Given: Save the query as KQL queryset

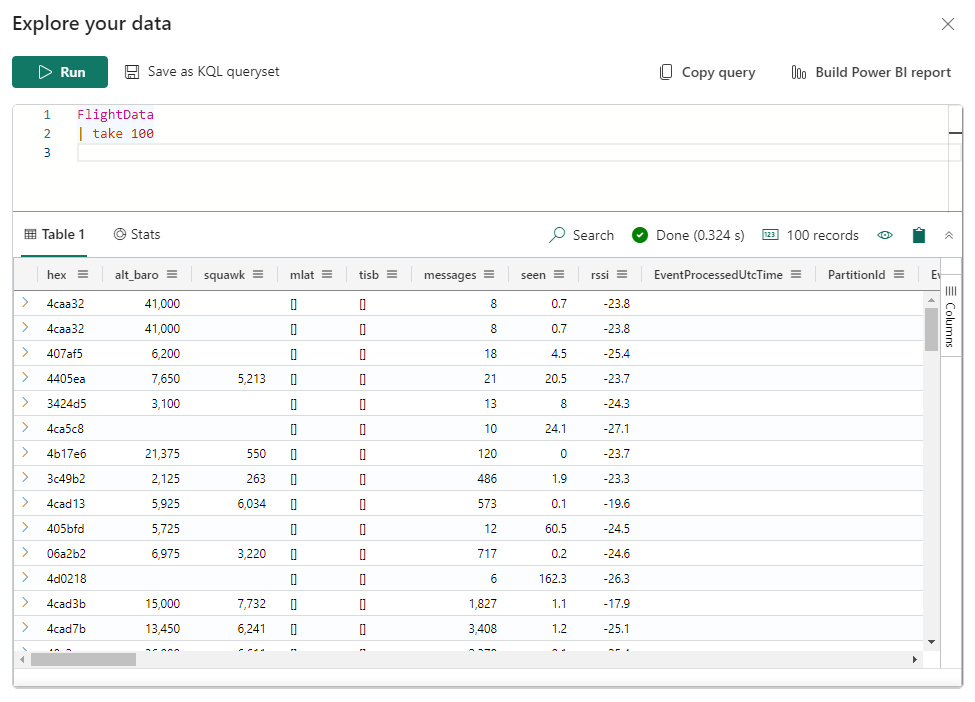Looking at the screenshot, I should click(x=202, y=72).
